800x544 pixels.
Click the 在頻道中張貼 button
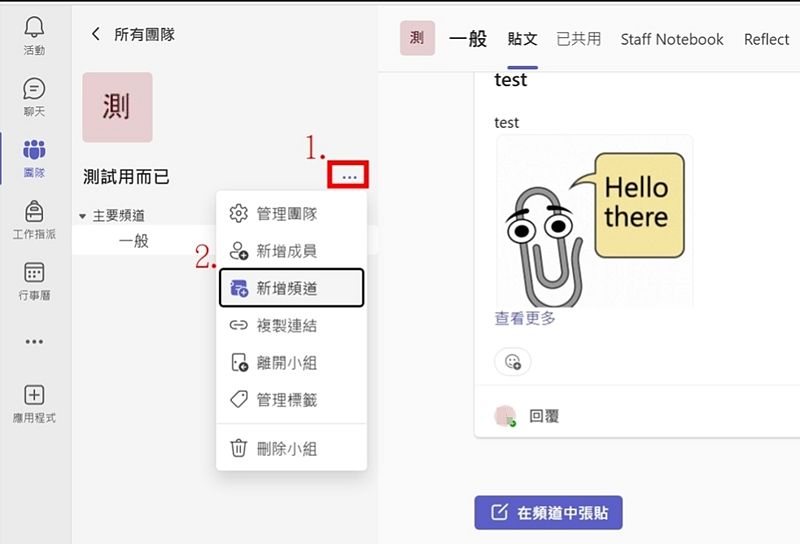tap(548, 513)
